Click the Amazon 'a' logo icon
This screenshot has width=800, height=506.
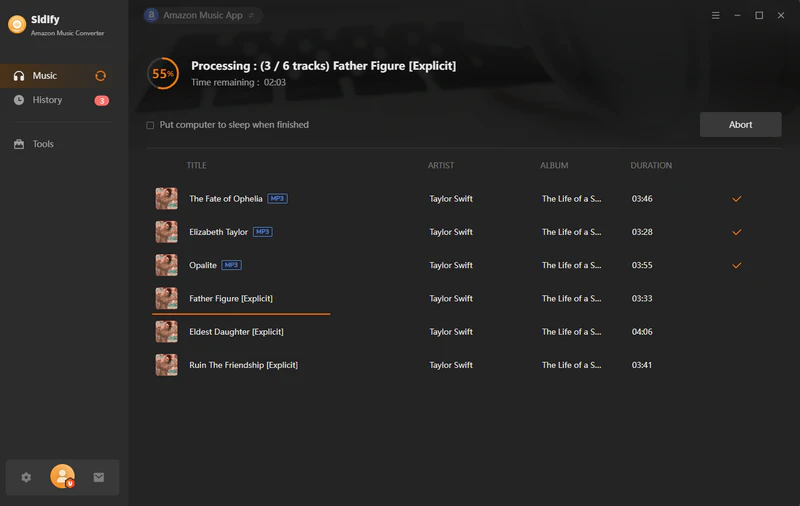(151, 15)
